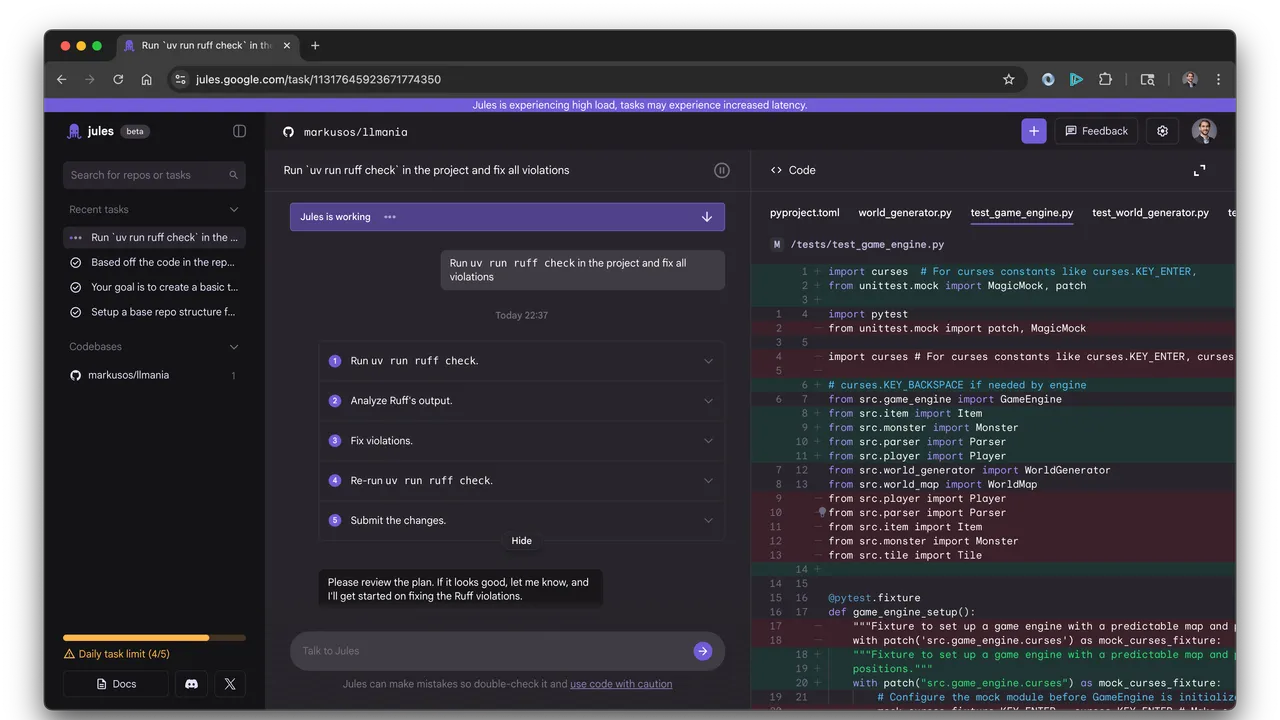Open the browser home page
The height and width of the screenshot is (720, 1280).
pos(146,79)
